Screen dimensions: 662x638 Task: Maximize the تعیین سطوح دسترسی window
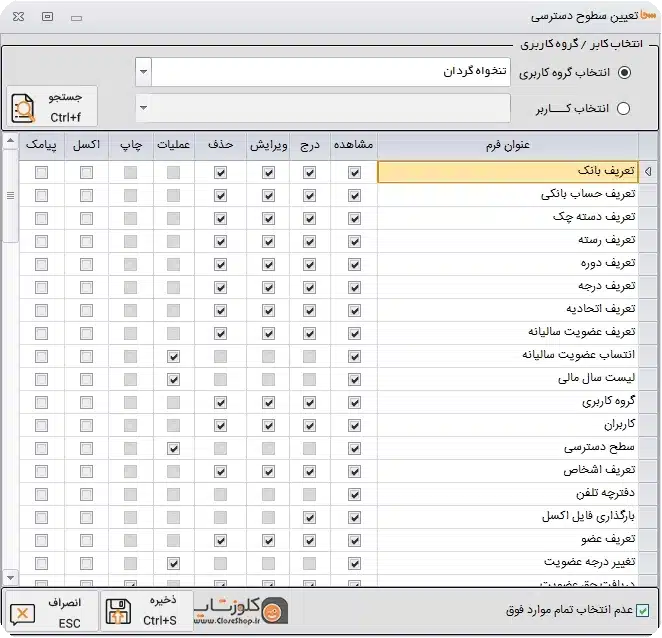47,16
